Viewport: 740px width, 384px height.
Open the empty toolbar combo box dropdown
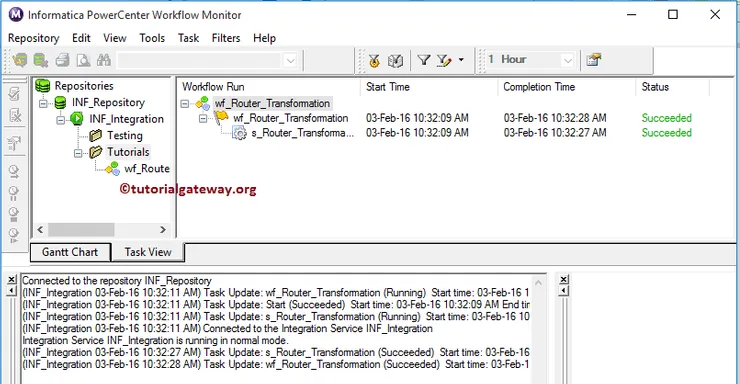click(x=291, y=60)
